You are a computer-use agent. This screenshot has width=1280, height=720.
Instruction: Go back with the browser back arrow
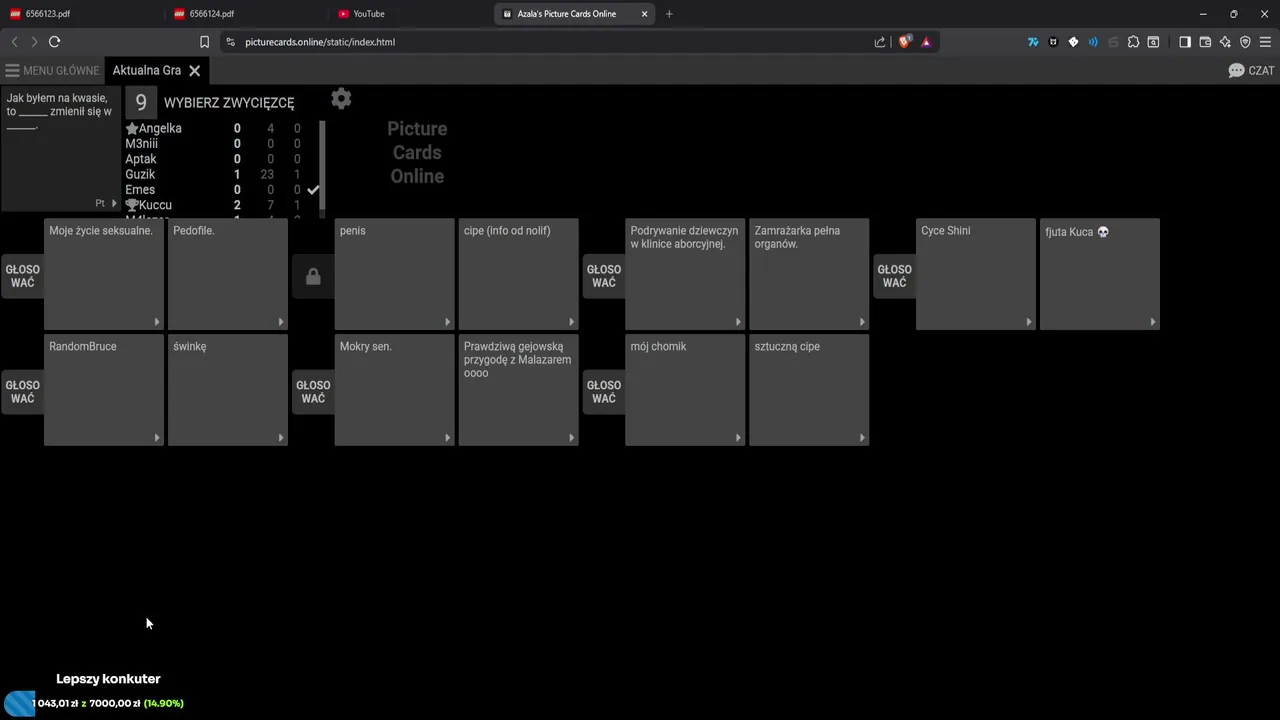(14, 42)
